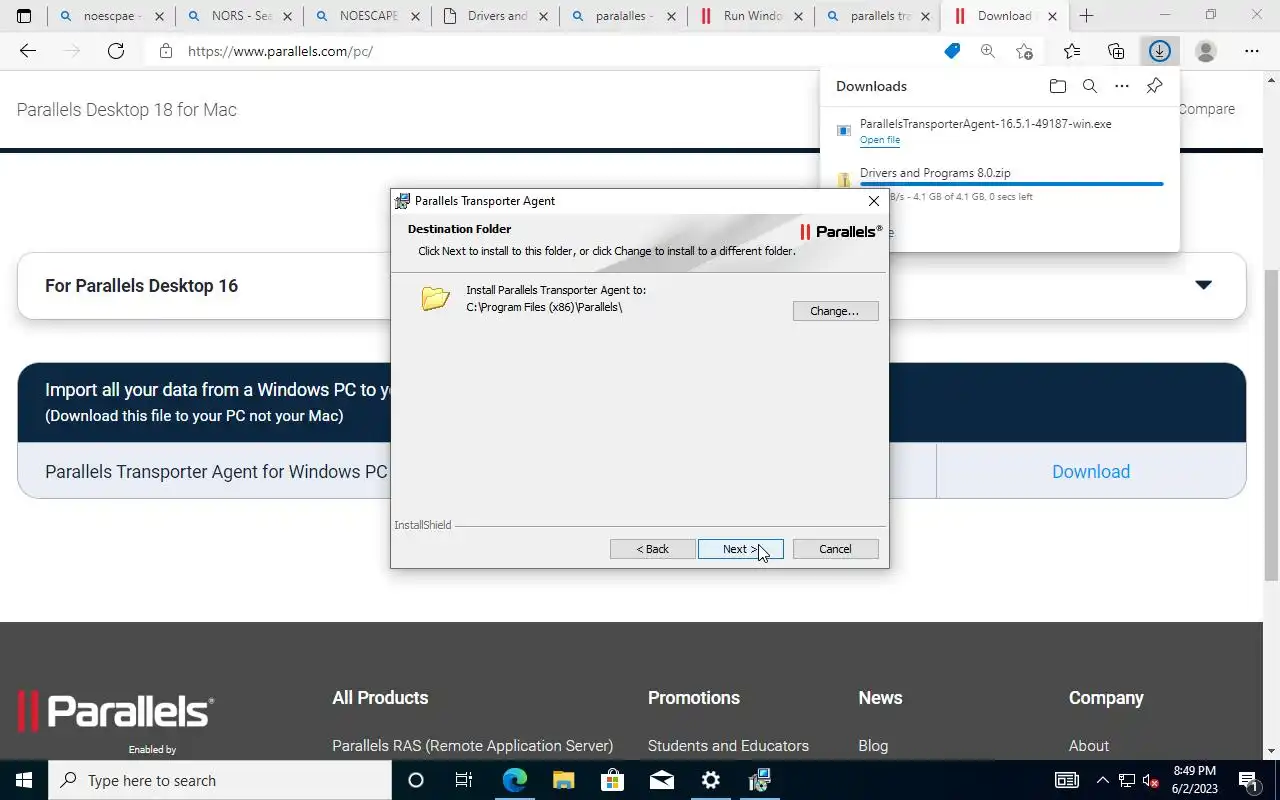Show hidden system tray icons
The height and width of the screenshot is (800, 1280).
1103,780
